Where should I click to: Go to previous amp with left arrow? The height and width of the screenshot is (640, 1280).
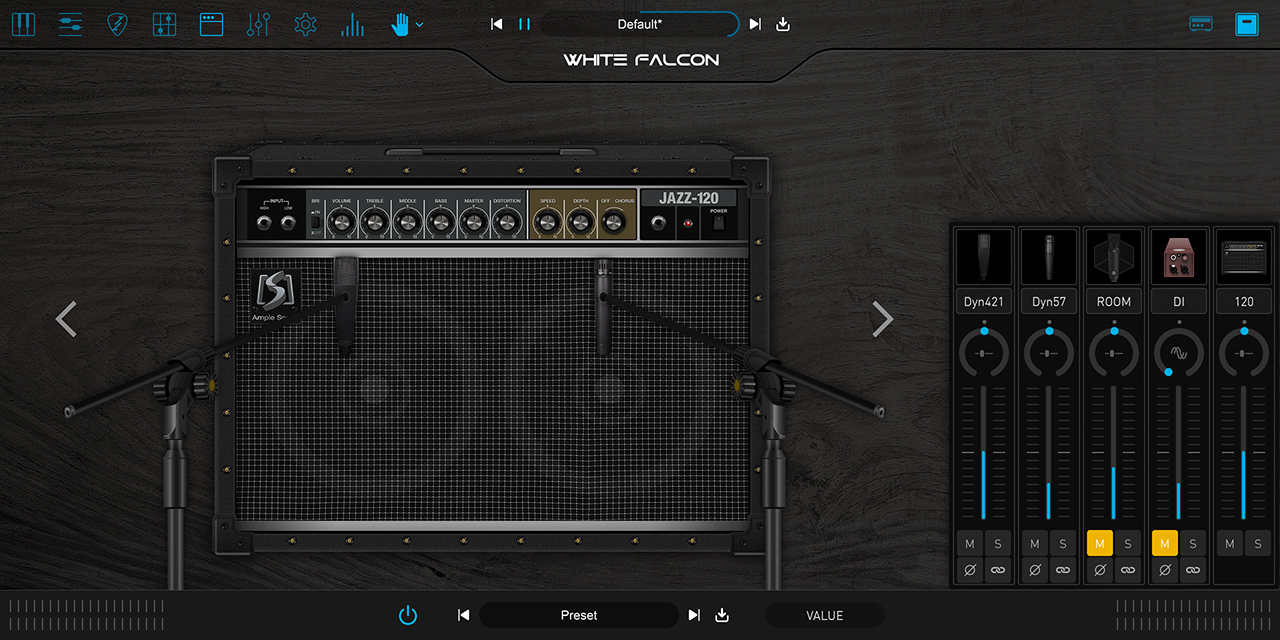(66, 319)
